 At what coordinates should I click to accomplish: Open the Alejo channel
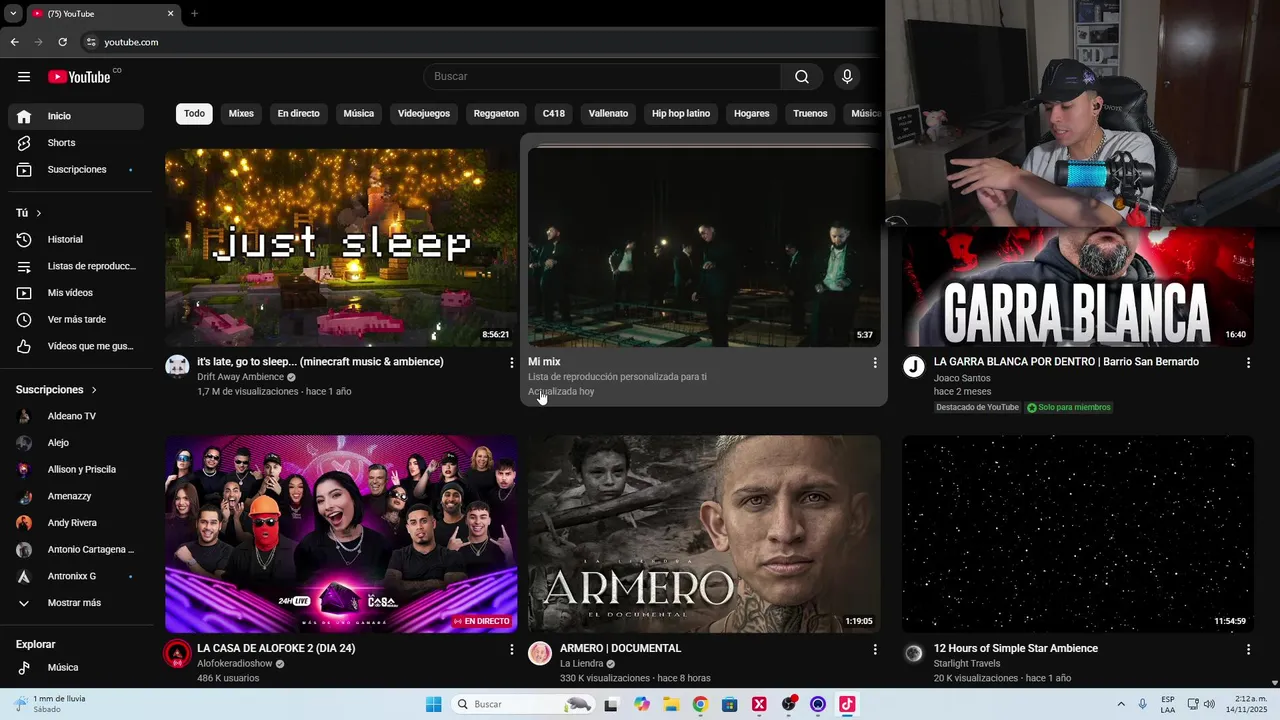click(x=76, y=443)
